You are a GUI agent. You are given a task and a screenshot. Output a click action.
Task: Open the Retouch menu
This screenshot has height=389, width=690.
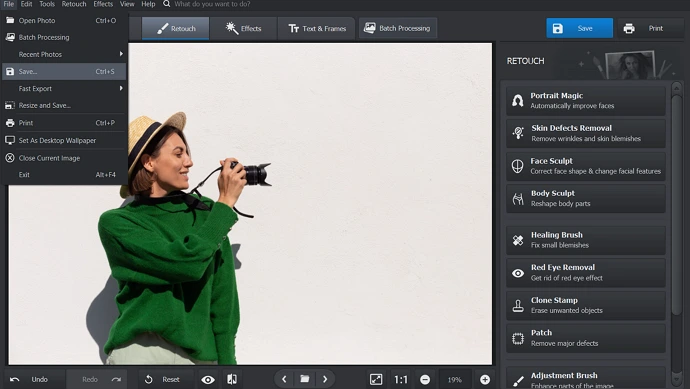tap(73, 4)
